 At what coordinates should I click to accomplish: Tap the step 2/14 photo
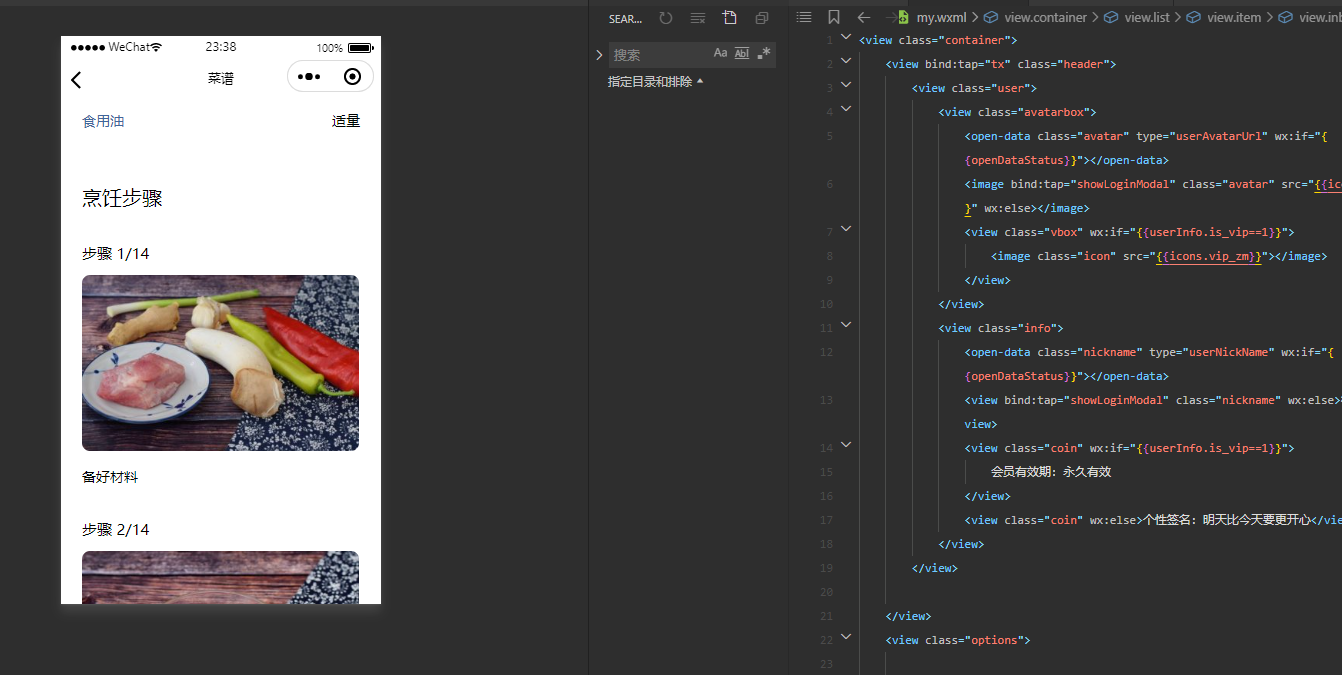pyautogui.click(x=220, y=577)
